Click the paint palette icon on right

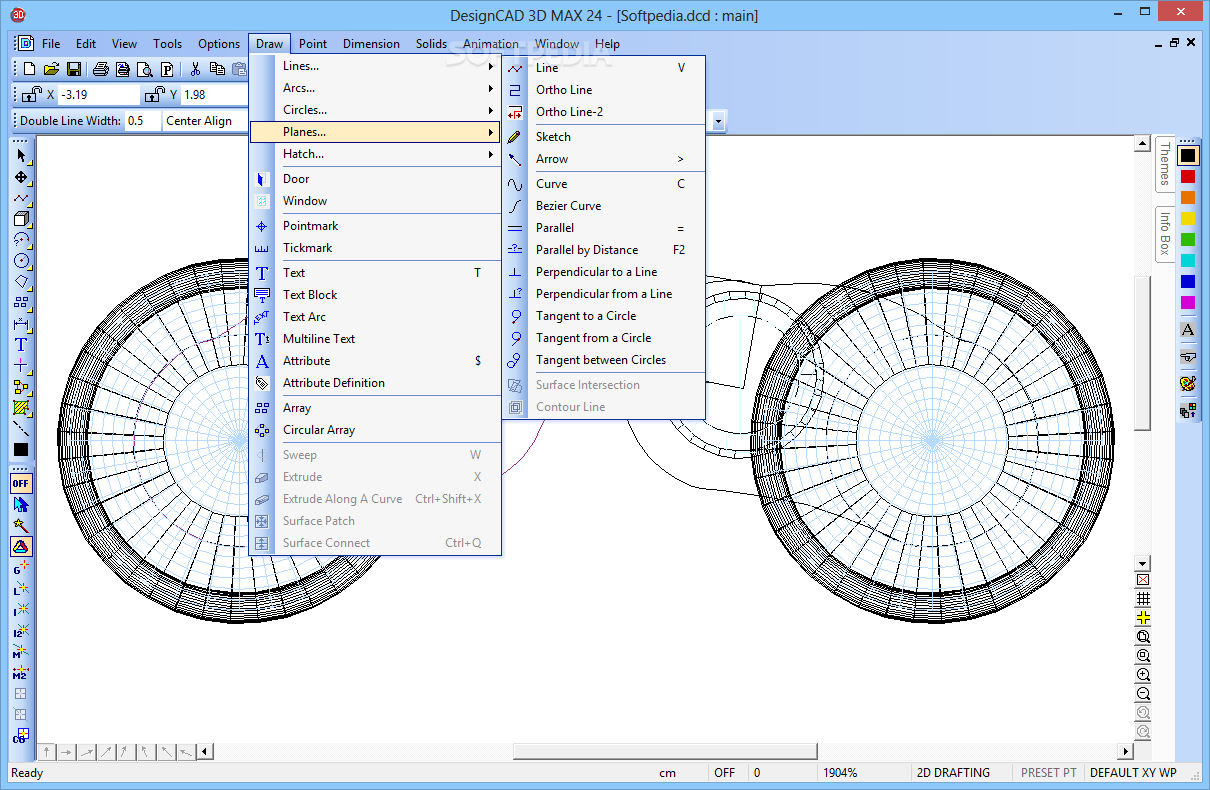click(1188, 383)
